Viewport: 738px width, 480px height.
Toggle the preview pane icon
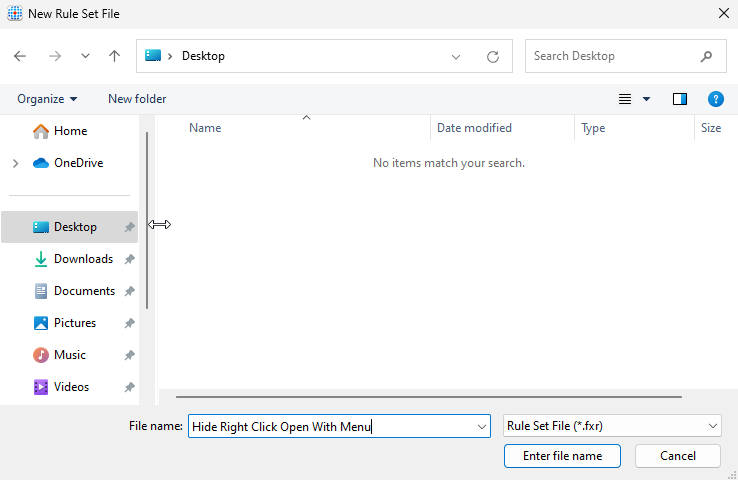click(680, 99)
